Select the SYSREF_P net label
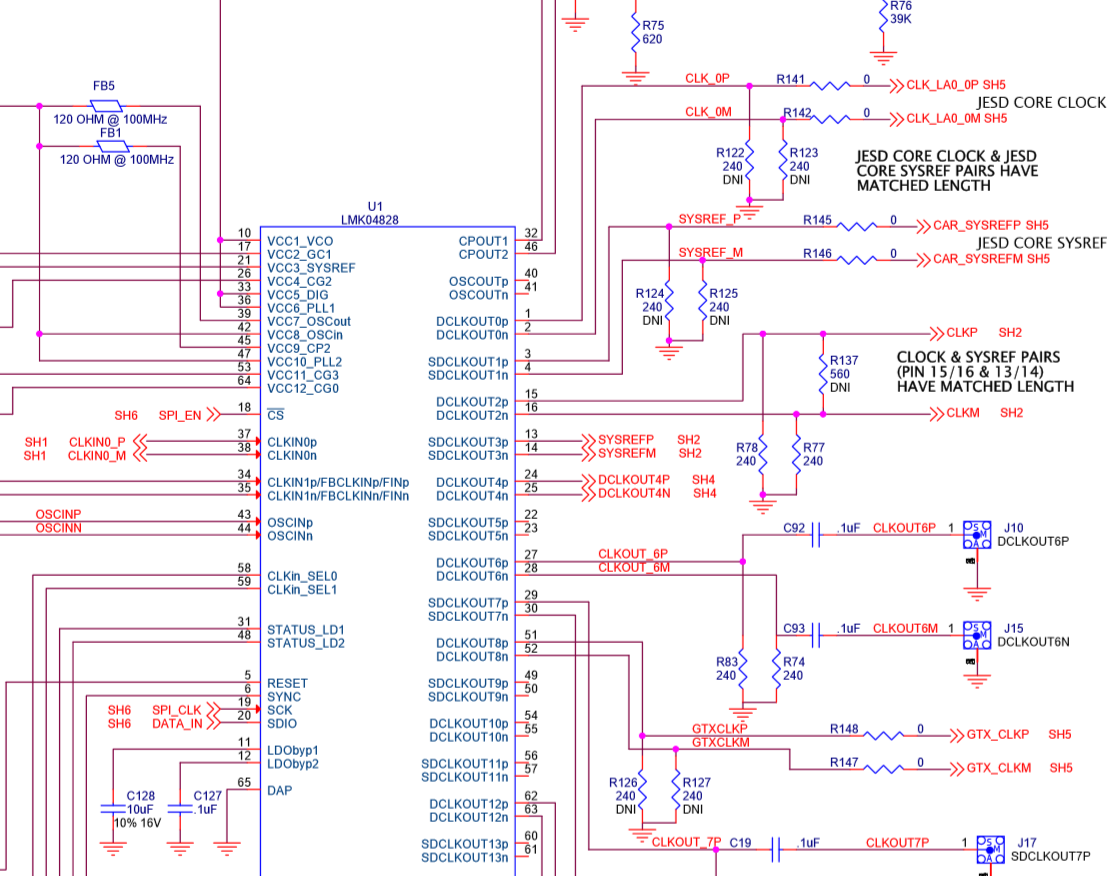Image resolution: width=1116 pixels, height=876 pixels. tap(710, 219)
